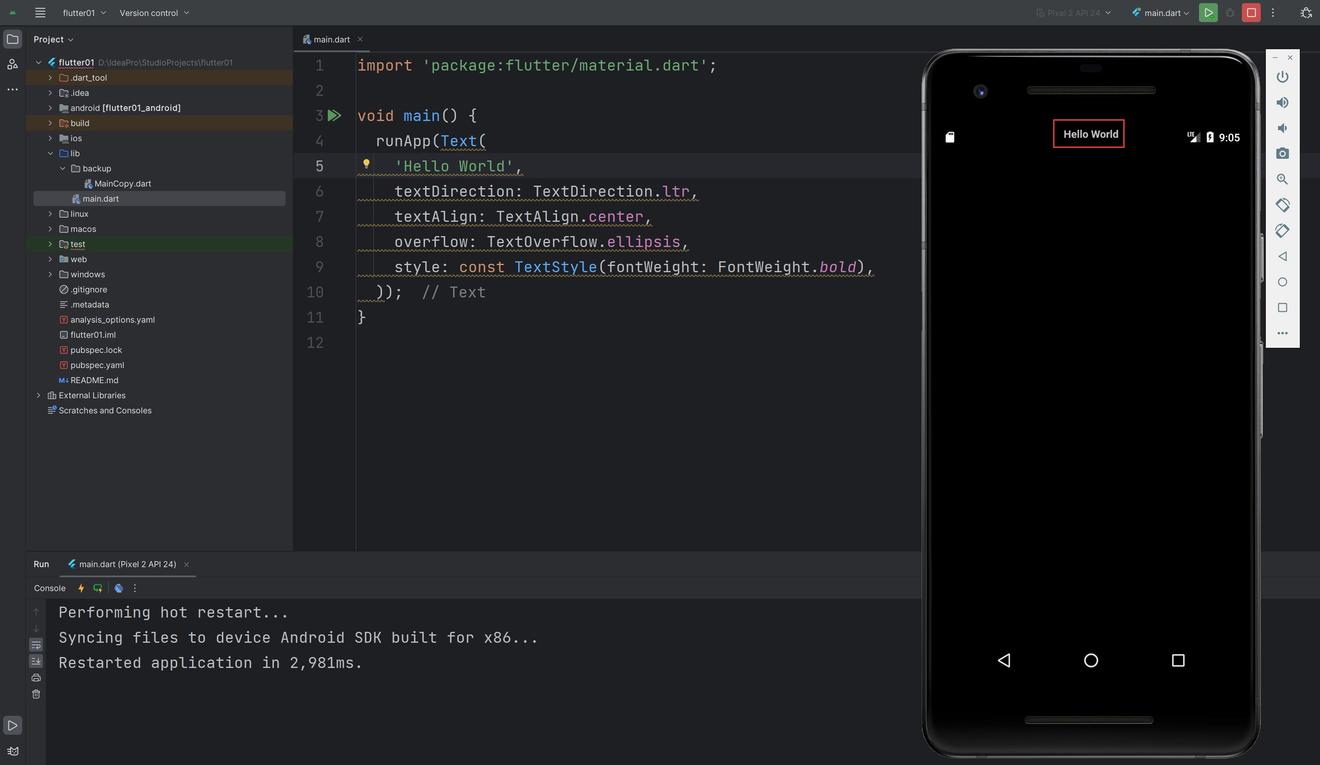The height and width of the screenshot is (765, 1320).
Task: Click the Flutter Hot Reload lightning icon
Action: [x=81, y=588]
